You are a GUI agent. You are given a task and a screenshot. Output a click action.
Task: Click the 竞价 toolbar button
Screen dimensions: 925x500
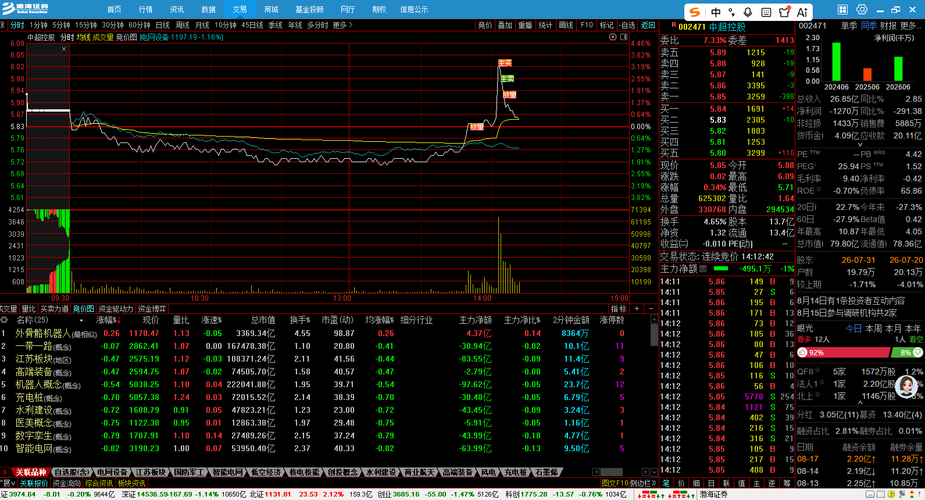[484, 25]
